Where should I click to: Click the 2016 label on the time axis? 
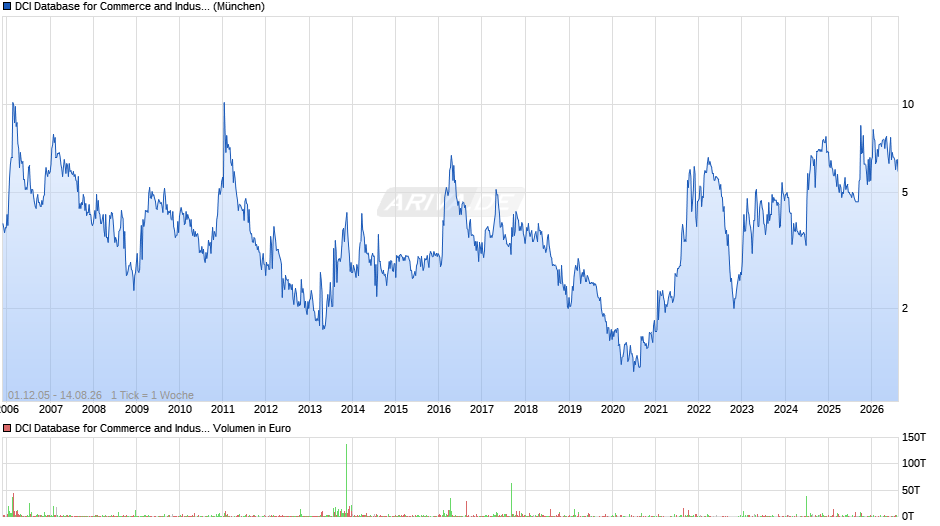[439, 409]
